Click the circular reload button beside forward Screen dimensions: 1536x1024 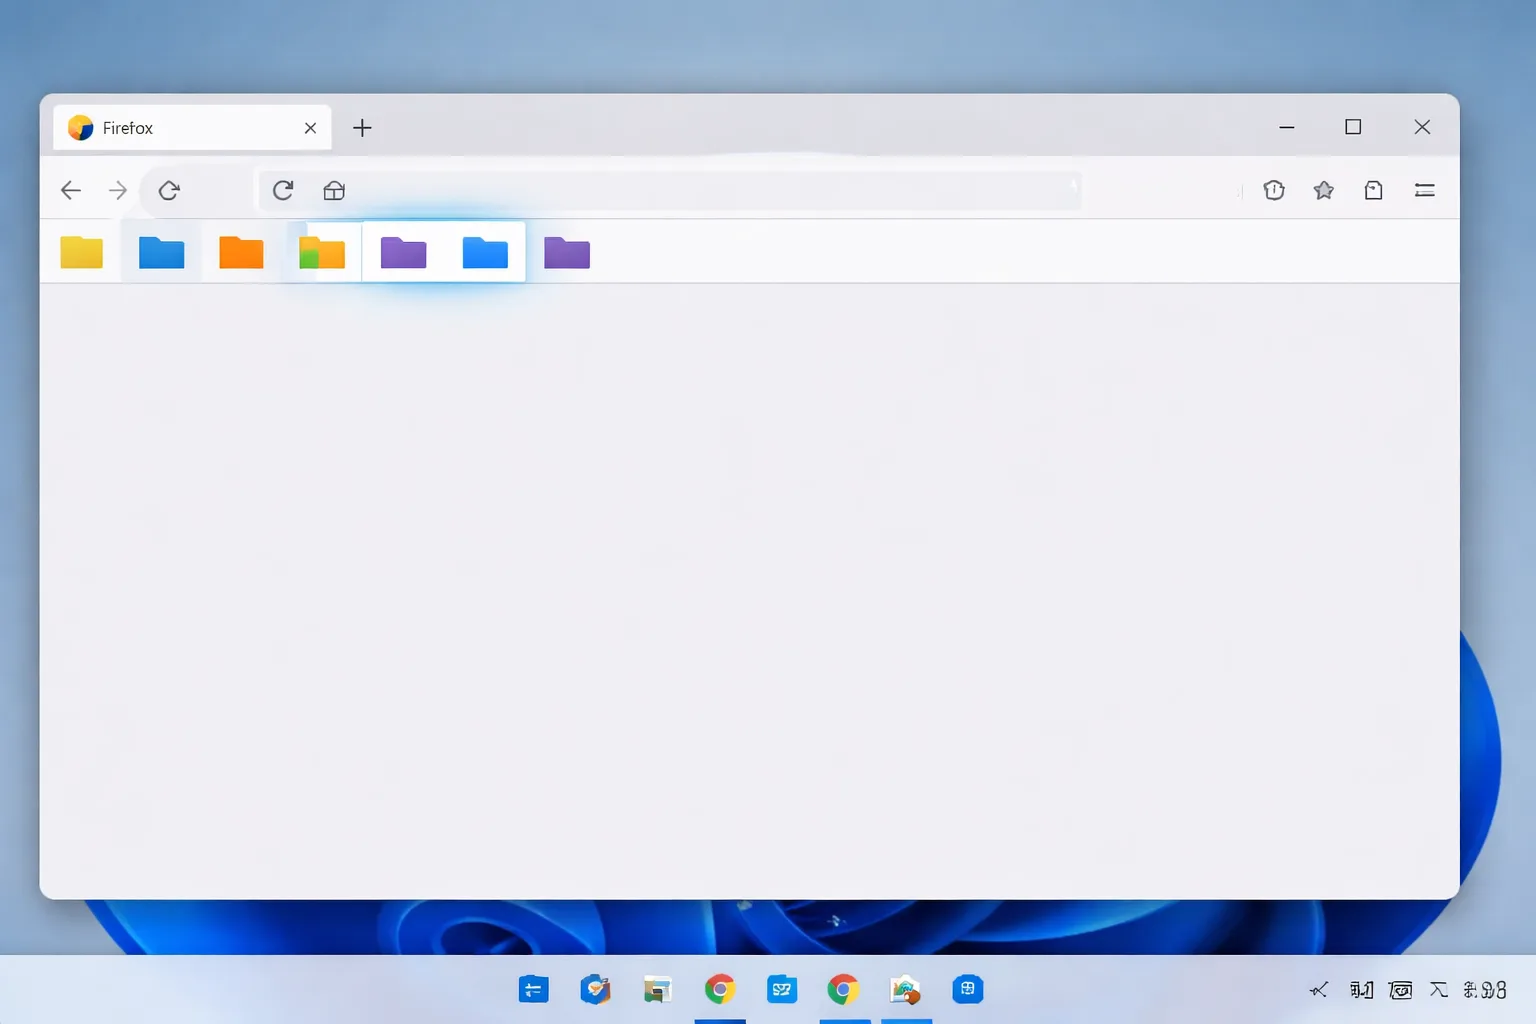tap(169, 190)
